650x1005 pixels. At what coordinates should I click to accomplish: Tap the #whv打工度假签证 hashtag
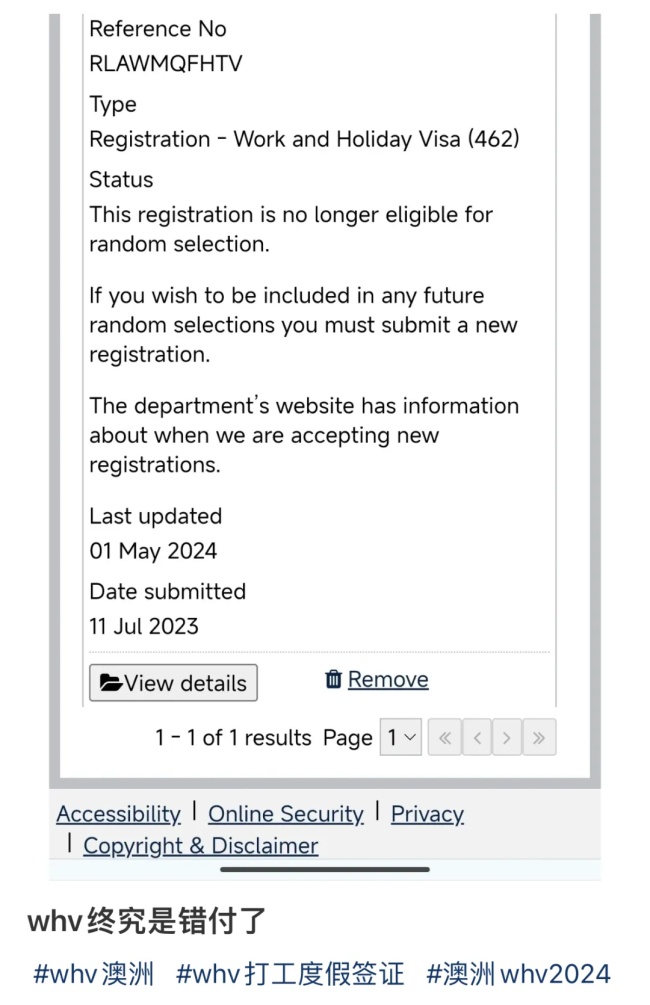[290, 974]
